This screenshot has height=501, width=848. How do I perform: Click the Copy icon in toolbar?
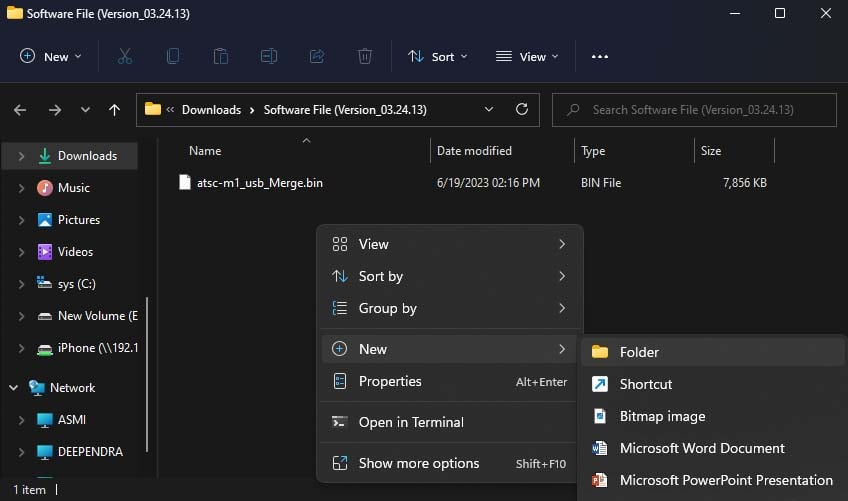pyautogui.click(x=173, y=57)
